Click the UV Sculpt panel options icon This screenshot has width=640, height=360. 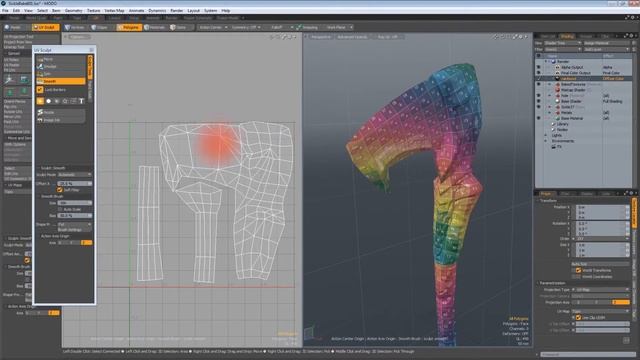[x=91, y=50]
